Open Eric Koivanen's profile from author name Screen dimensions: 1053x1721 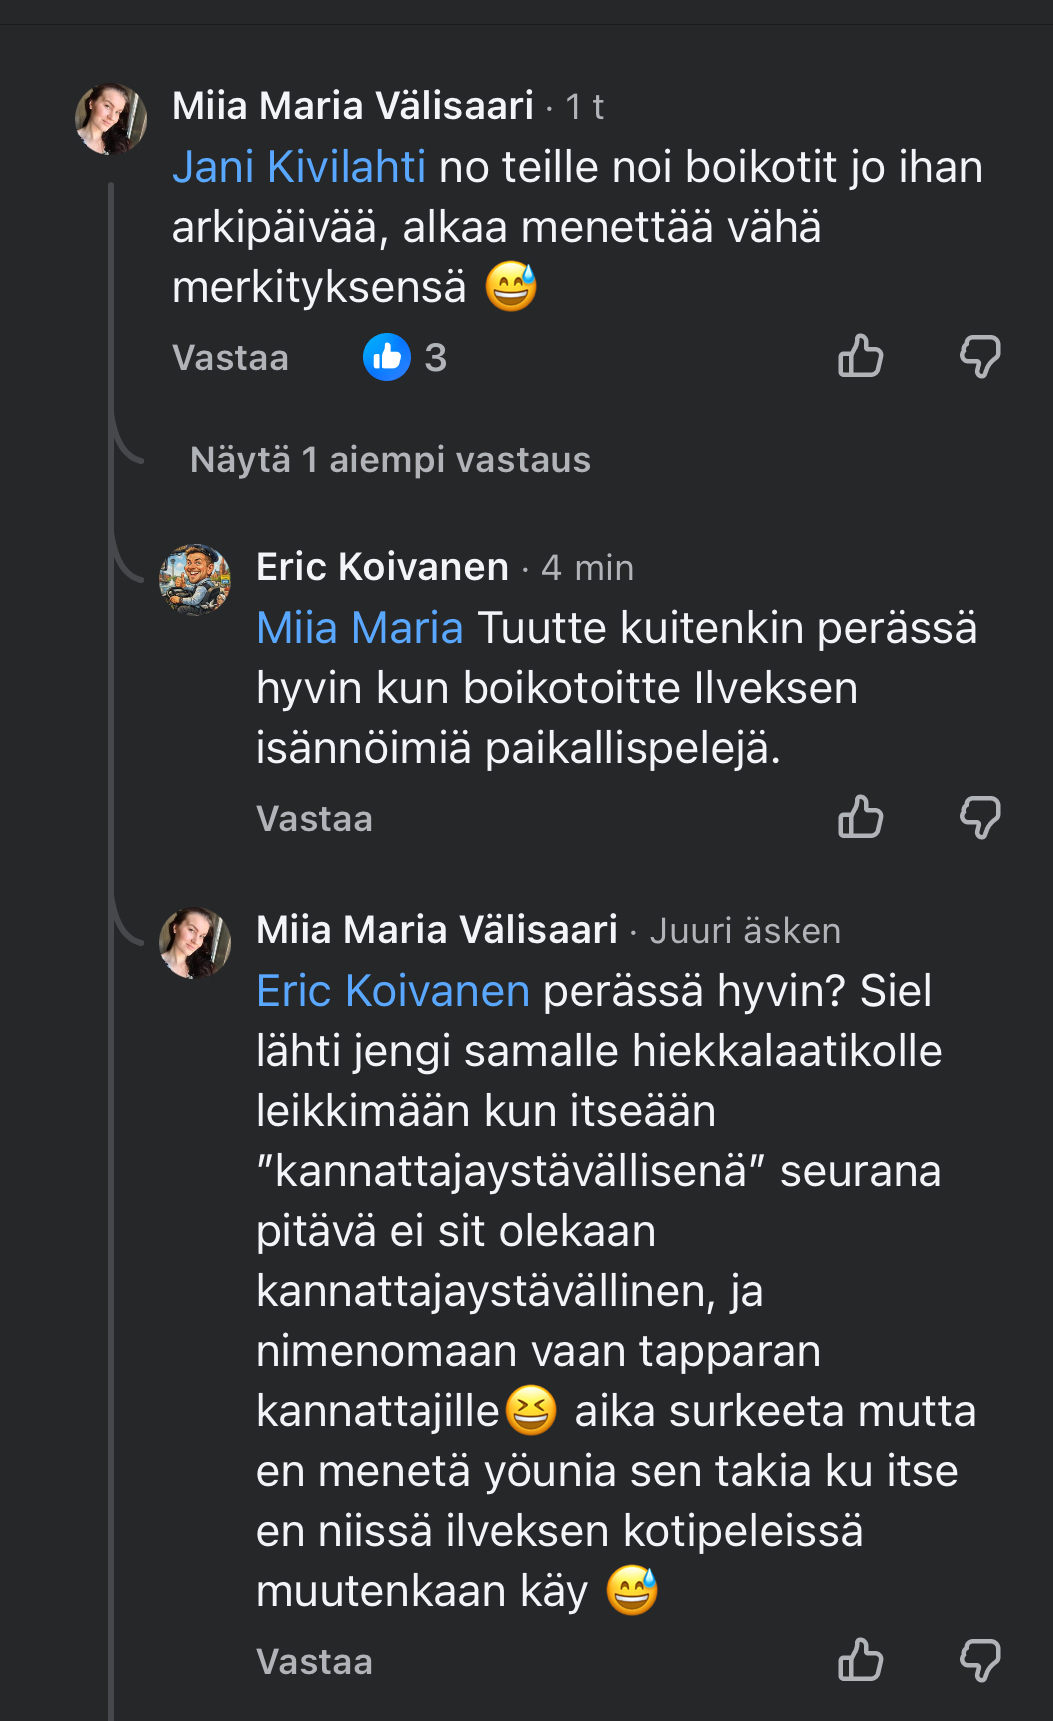tap(382, 567)
